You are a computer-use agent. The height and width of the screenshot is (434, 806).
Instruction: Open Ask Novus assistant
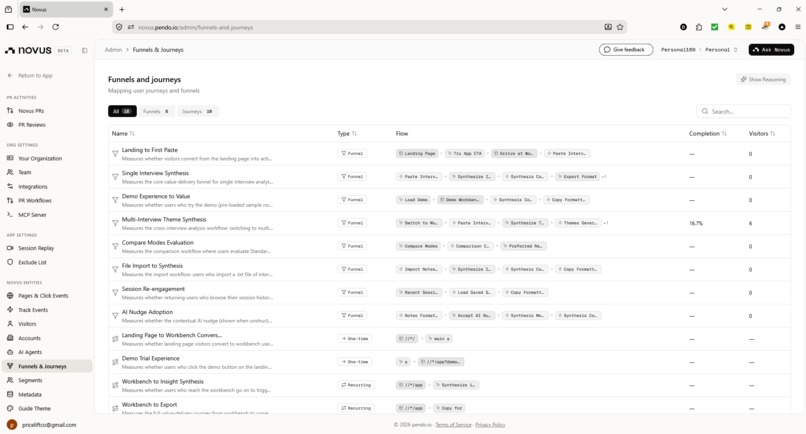point(771,50)
